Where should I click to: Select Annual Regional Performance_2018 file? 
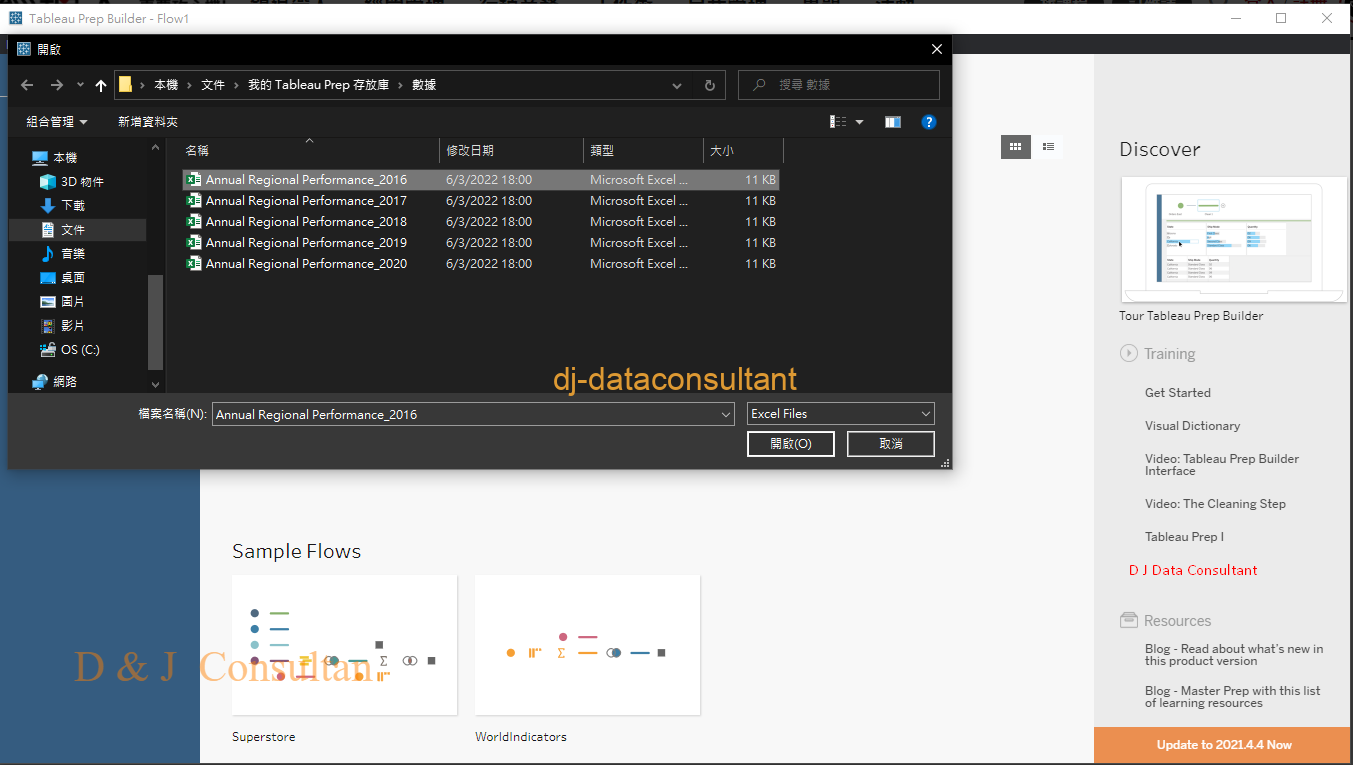click(x=306, y=222)
